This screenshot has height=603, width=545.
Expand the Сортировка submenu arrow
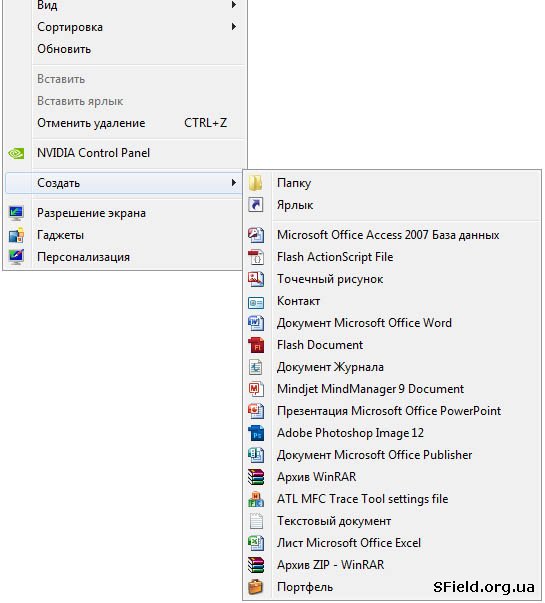tap(233, 27)
